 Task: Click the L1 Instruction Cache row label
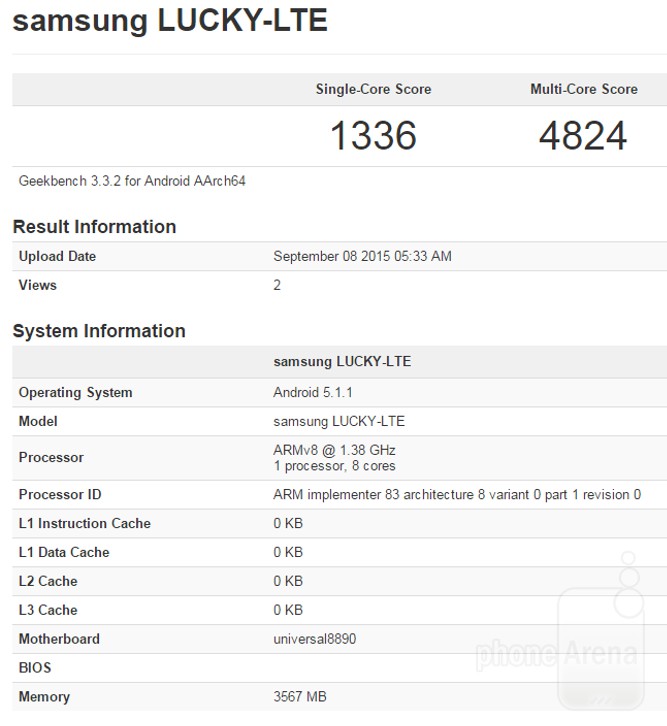(x=85, y=523)
